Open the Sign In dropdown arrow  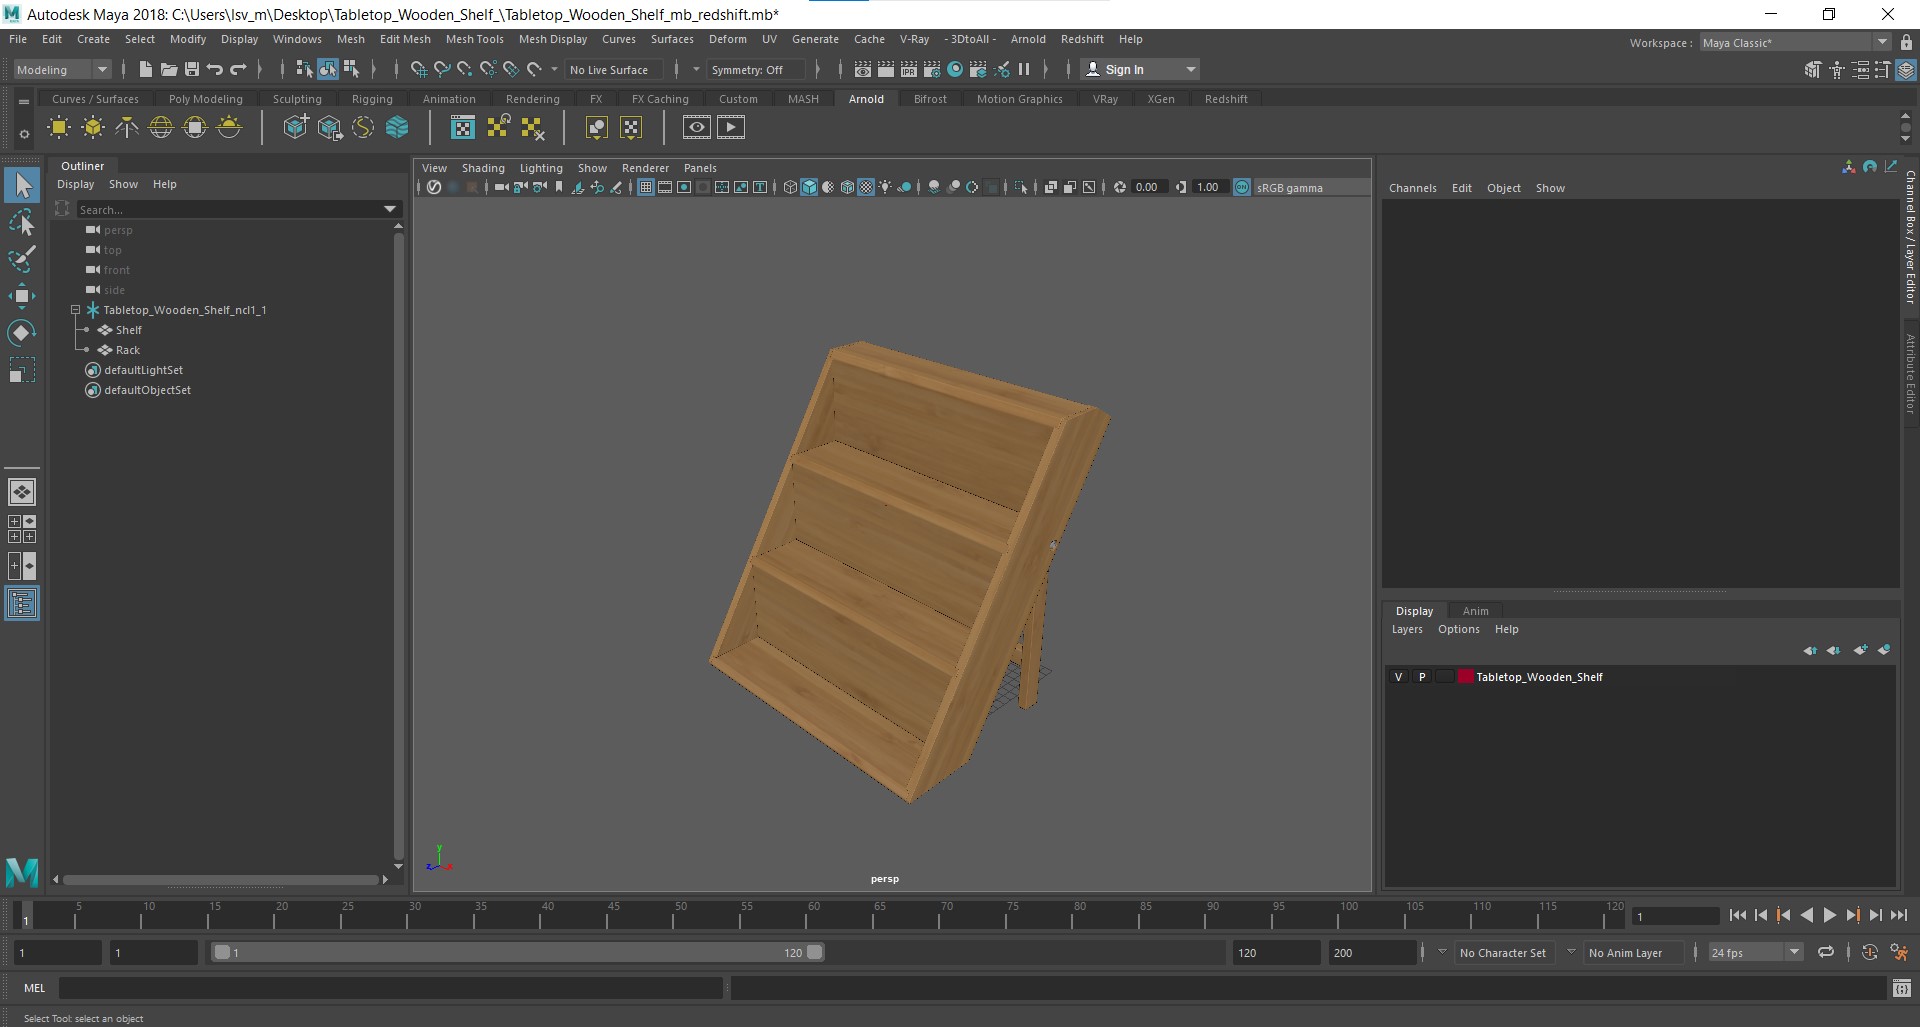point(1190,69)
